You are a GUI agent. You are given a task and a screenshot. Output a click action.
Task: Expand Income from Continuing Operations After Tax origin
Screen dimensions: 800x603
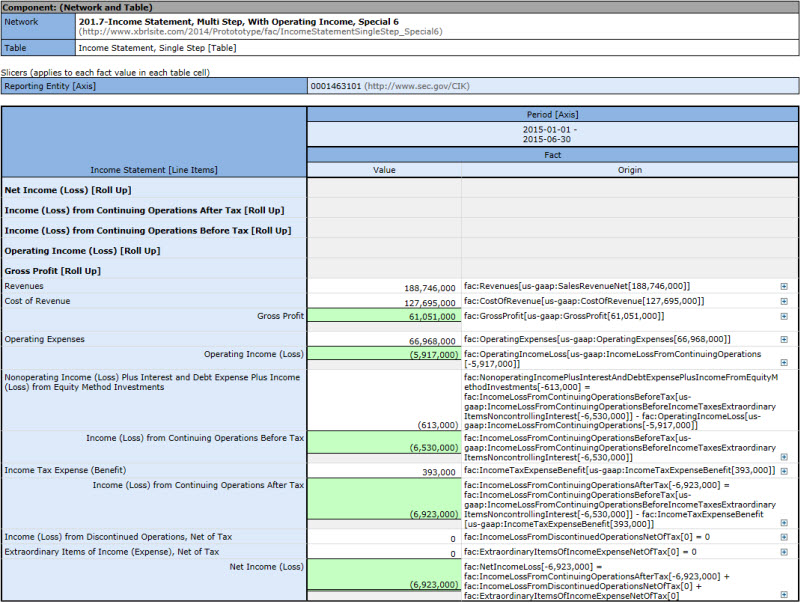click(784, 523)
